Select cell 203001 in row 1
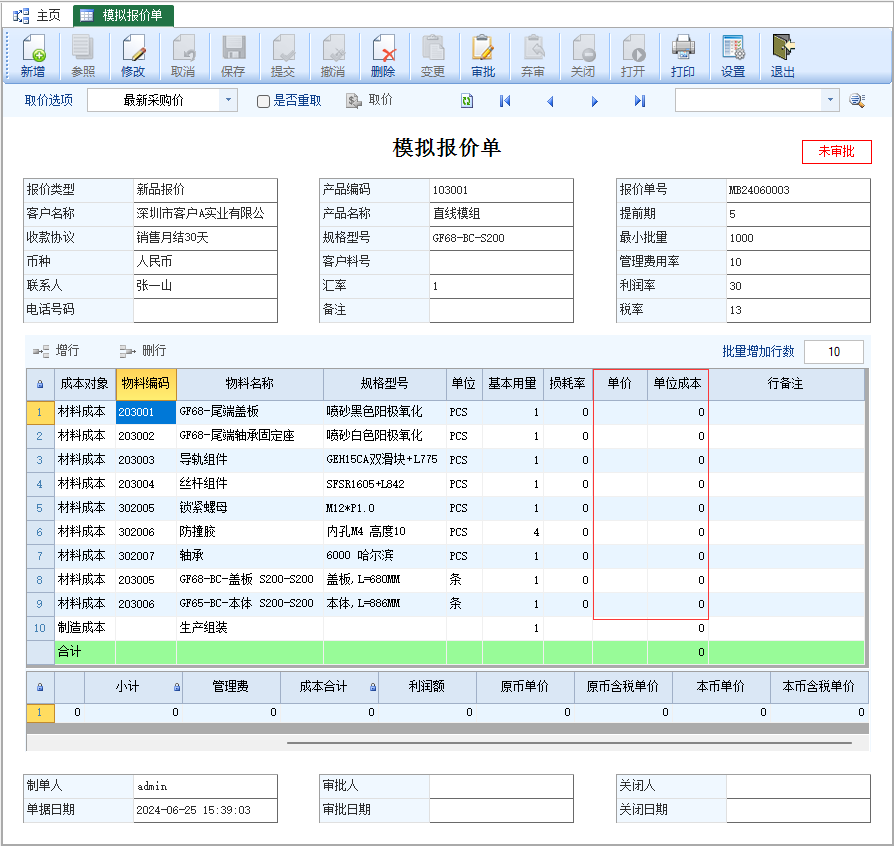894x846 pixels. pos(146,412)
